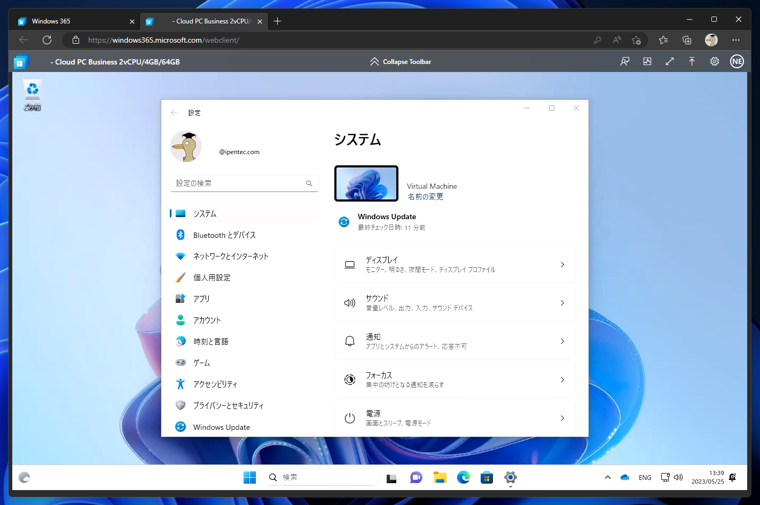Open browser favorites list
Screen dimensions: 760x505
(663, 40)
